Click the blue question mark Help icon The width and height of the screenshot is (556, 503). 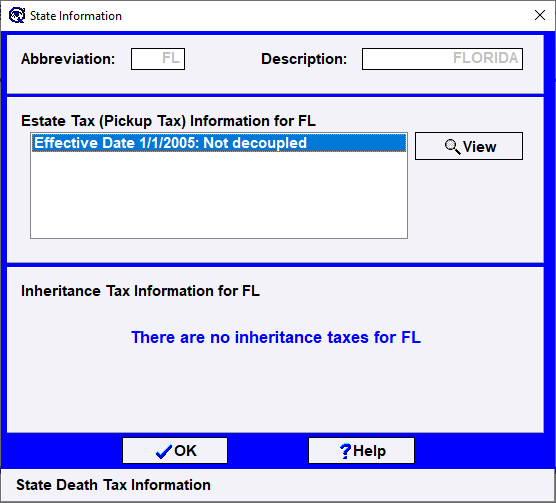(345, 451)
